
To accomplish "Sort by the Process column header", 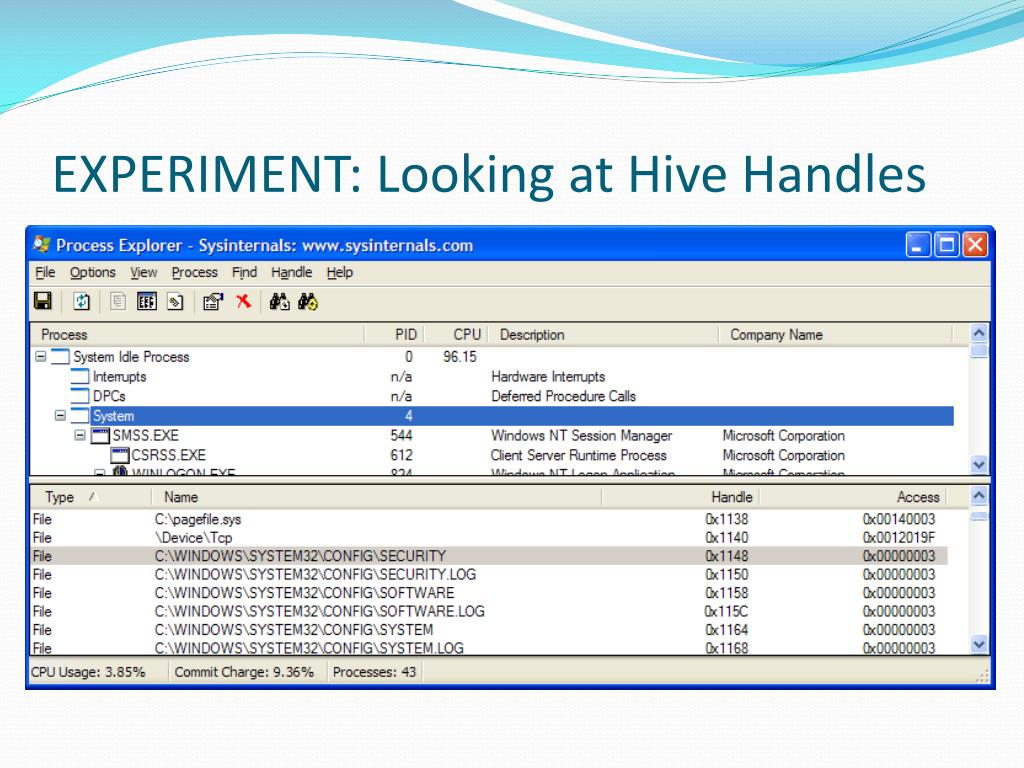I will (x=198, y=334).
